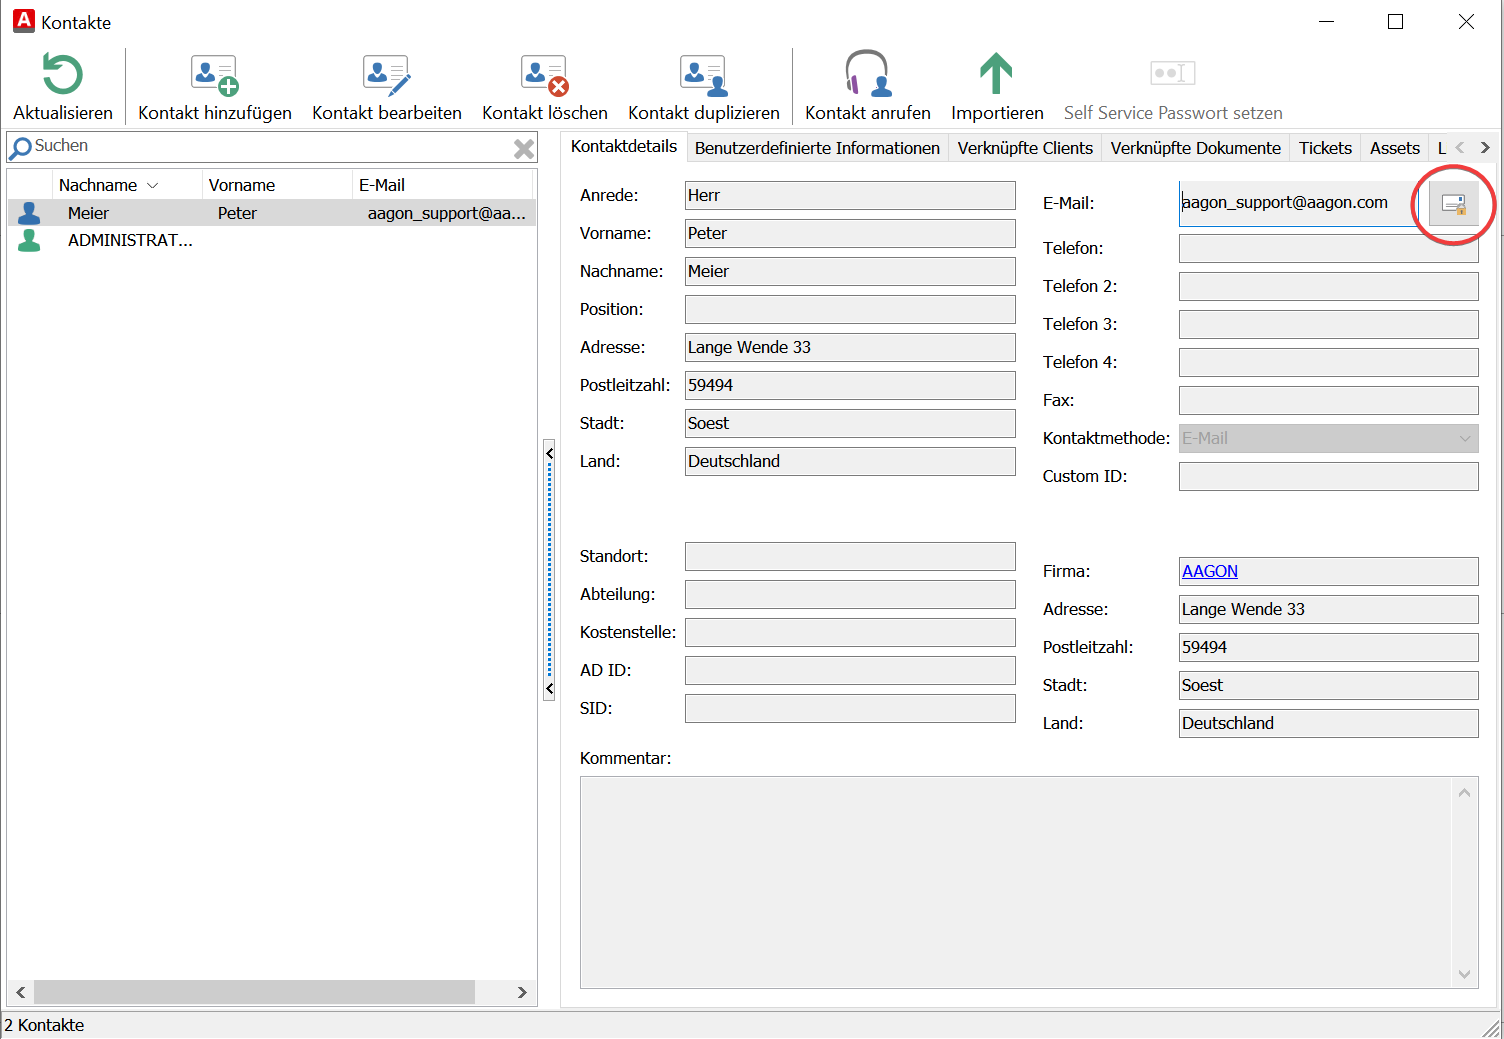Collapse the contact list panel splitter
The height and width of the screenshot is (1039, 1504).
point(549,454)
